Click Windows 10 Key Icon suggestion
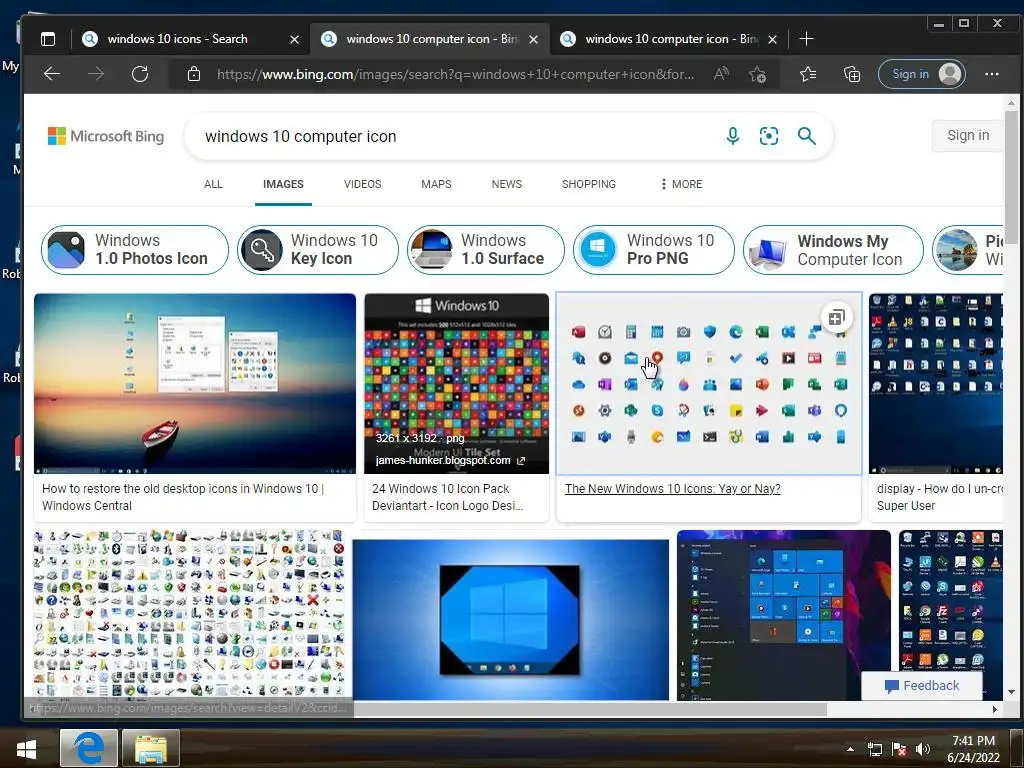 (x=317, y=249)
